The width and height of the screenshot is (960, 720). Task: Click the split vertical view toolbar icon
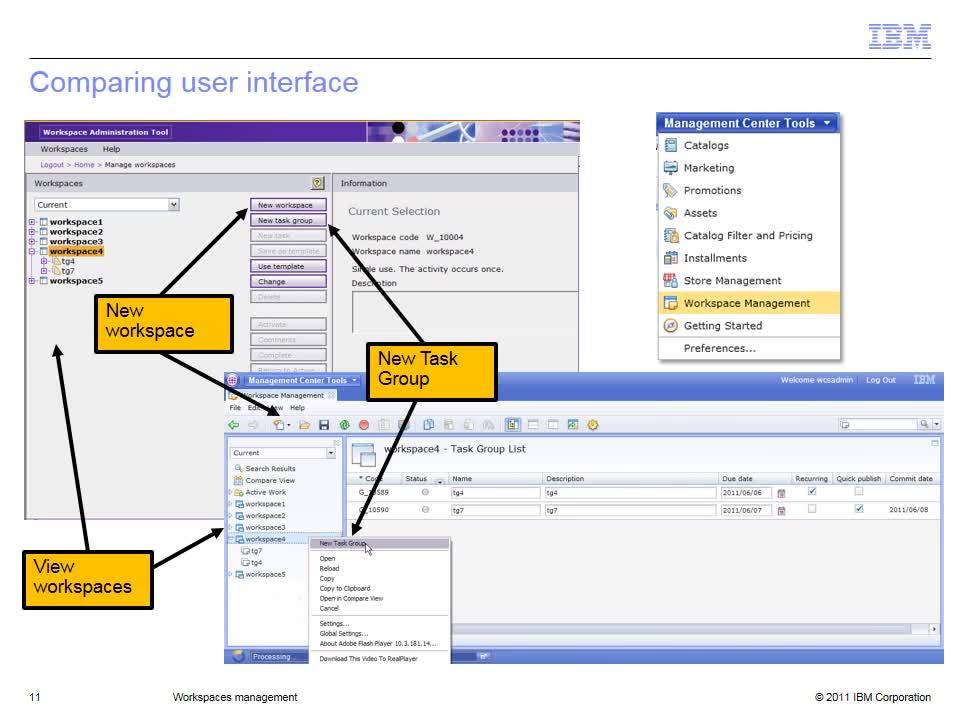click(553, 424)
